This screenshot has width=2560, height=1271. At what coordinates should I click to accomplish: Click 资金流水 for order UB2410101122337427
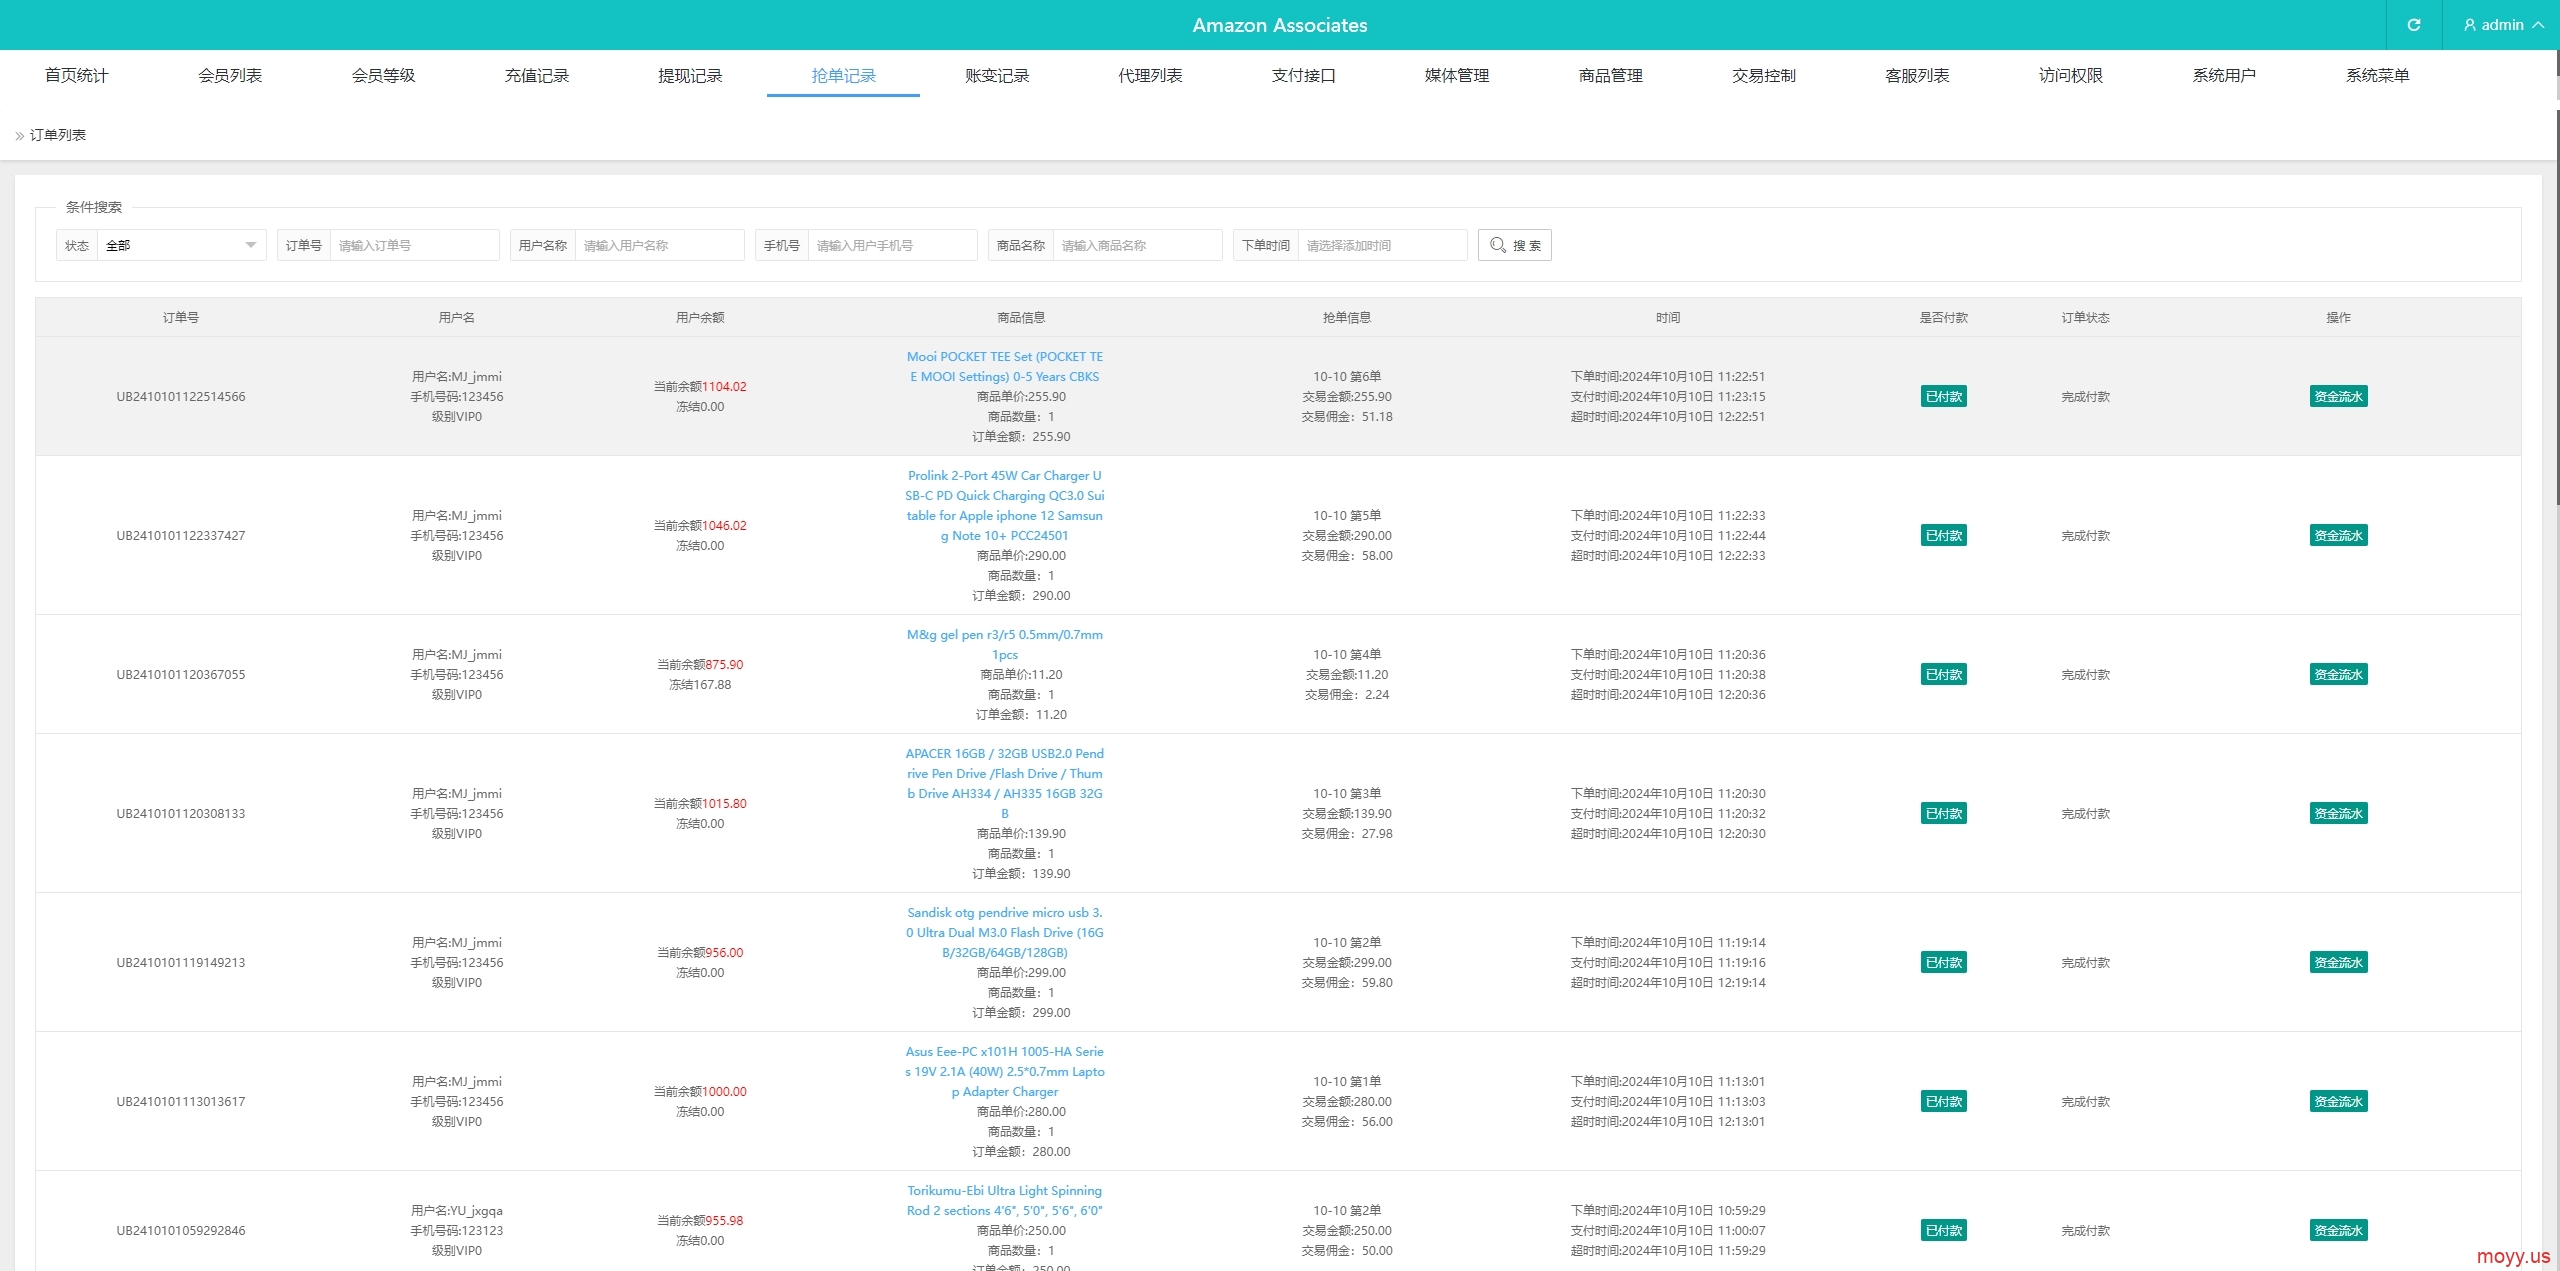(2338, 535)
